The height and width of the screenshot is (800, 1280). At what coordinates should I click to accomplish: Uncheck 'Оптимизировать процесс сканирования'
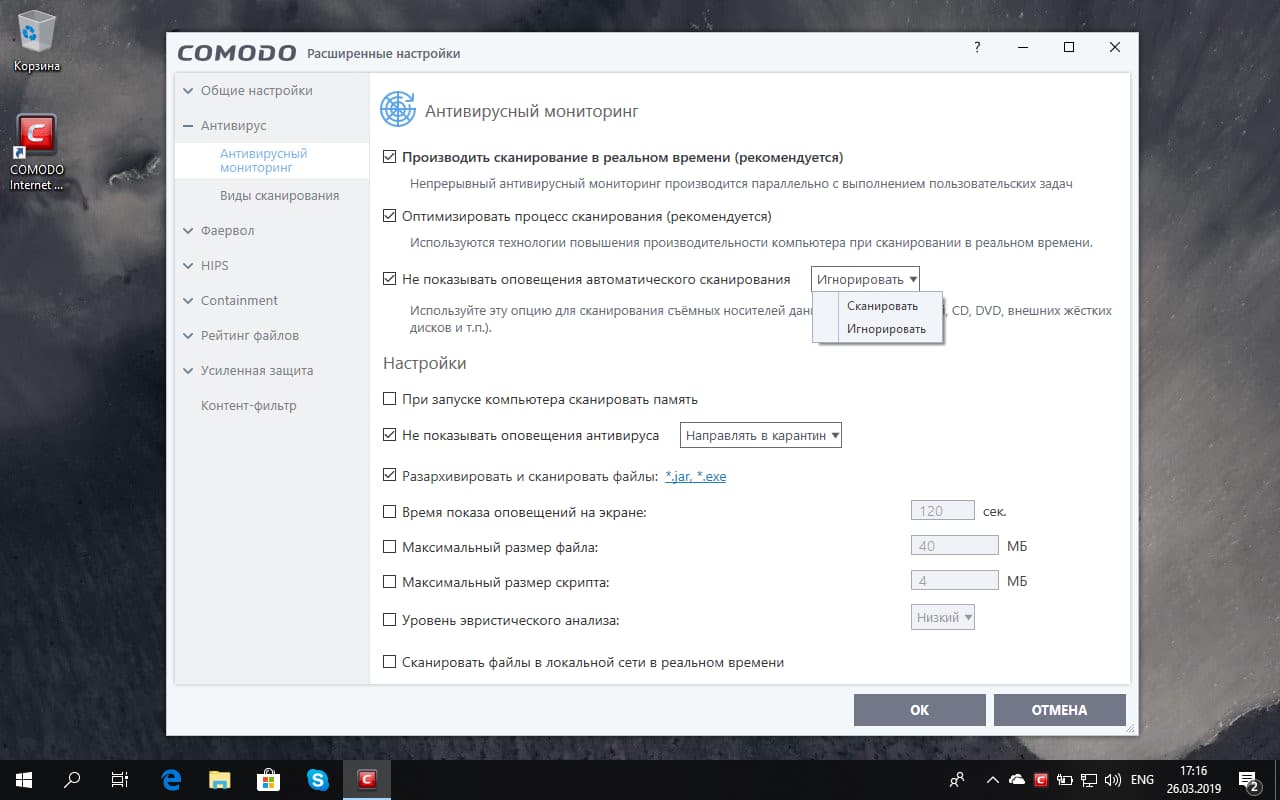pos(390,216)
